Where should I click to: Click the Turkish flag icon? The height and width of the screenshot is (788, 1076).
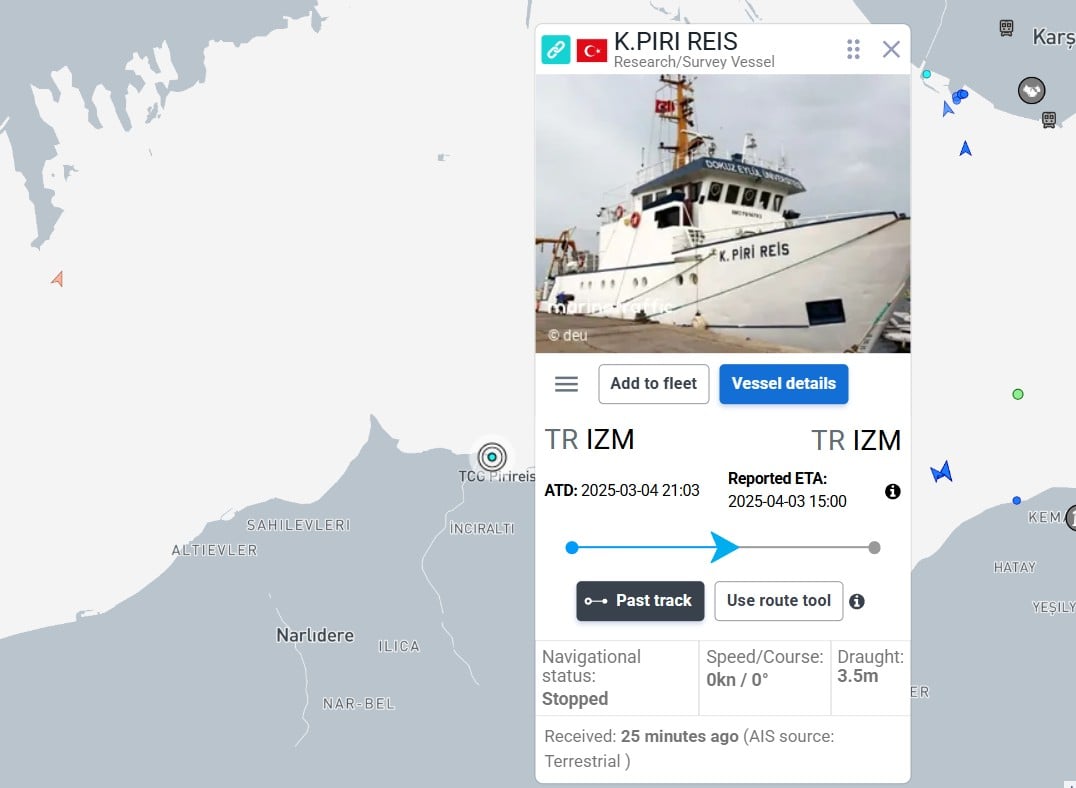pyautogui.click(x=592, y=50)
